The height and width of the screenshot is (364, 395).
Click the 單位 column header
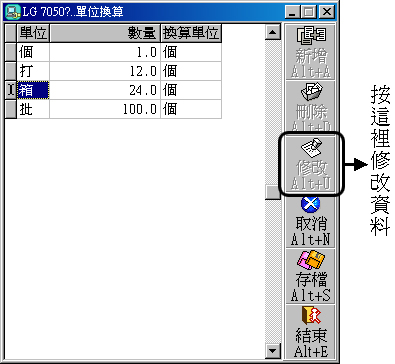click(x=33, y=33)
